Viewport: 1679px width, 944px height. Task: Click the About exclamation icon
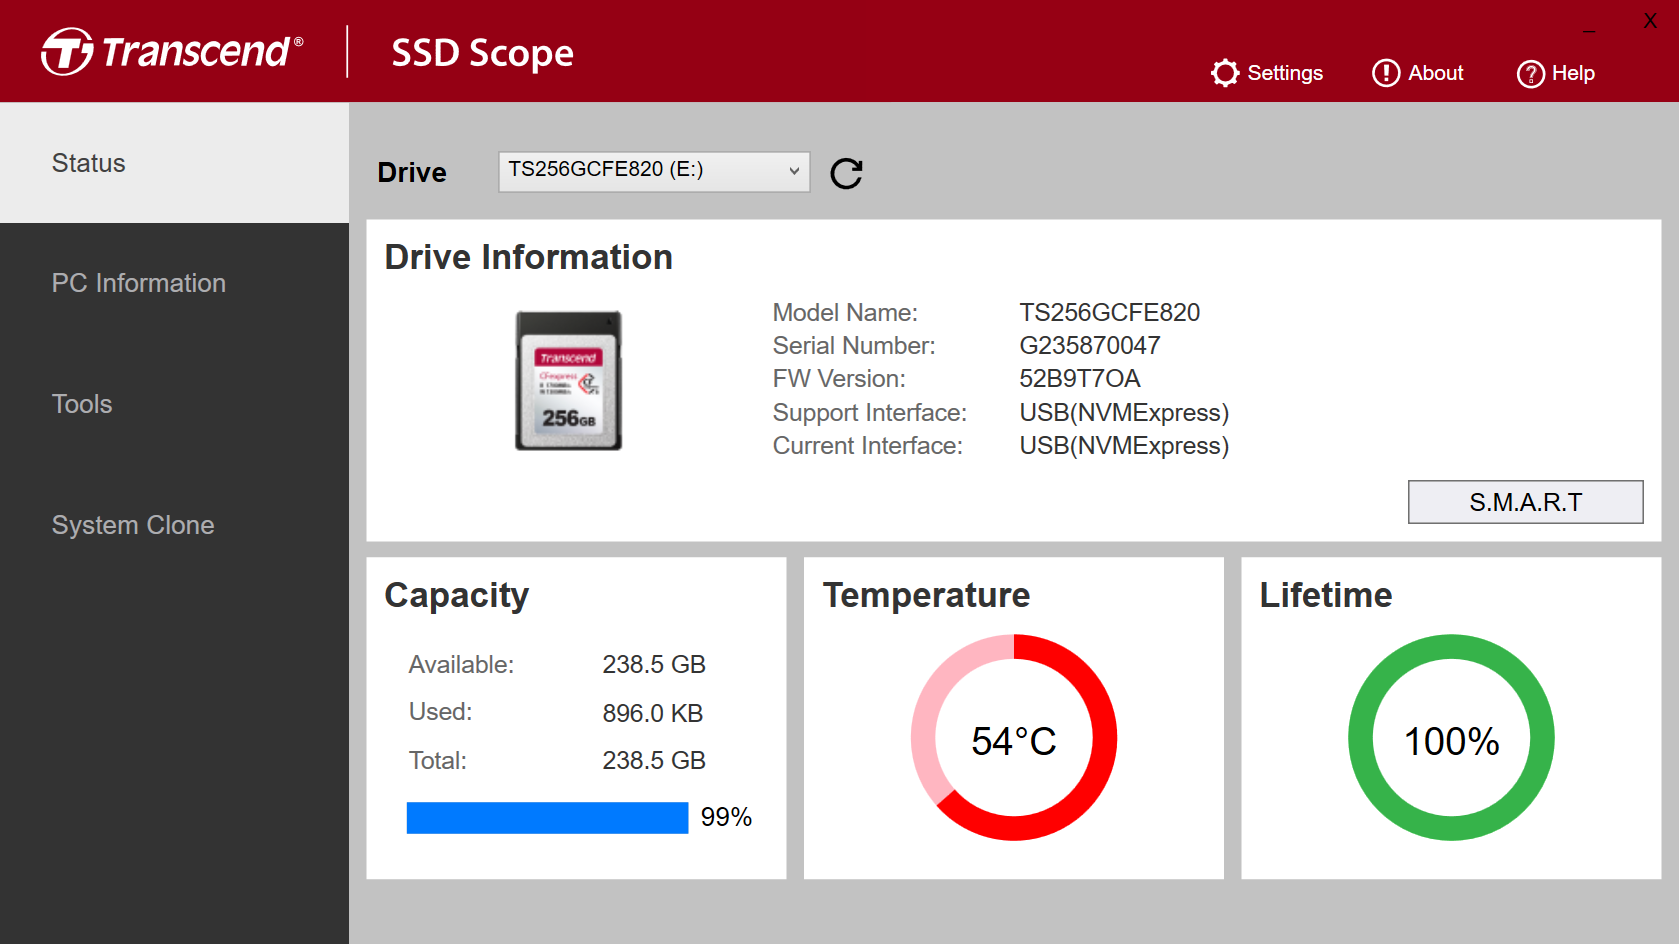coord(1386,73)
